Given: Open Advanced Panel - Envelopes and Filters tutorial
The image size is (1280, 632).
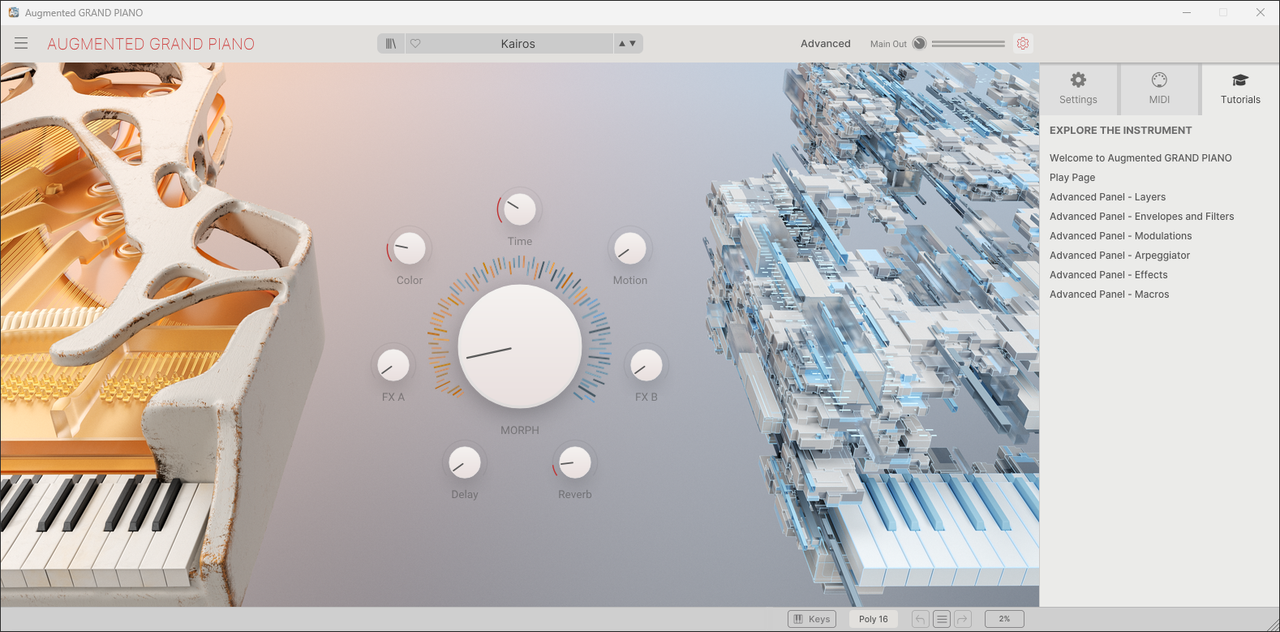Looking at the screenshot, I should point(1141,216).
